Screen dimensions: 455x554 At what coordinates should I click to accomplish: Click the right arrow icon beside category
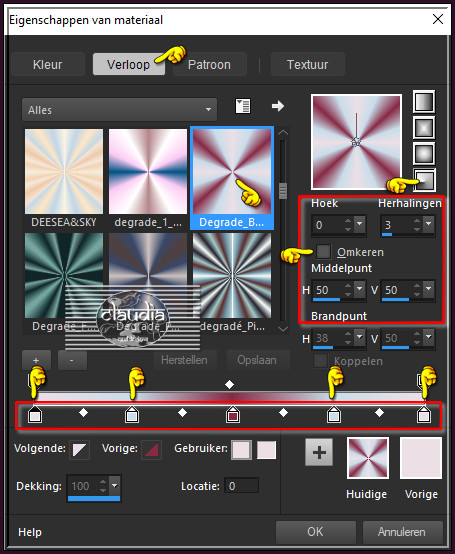(x=278, y=106)
